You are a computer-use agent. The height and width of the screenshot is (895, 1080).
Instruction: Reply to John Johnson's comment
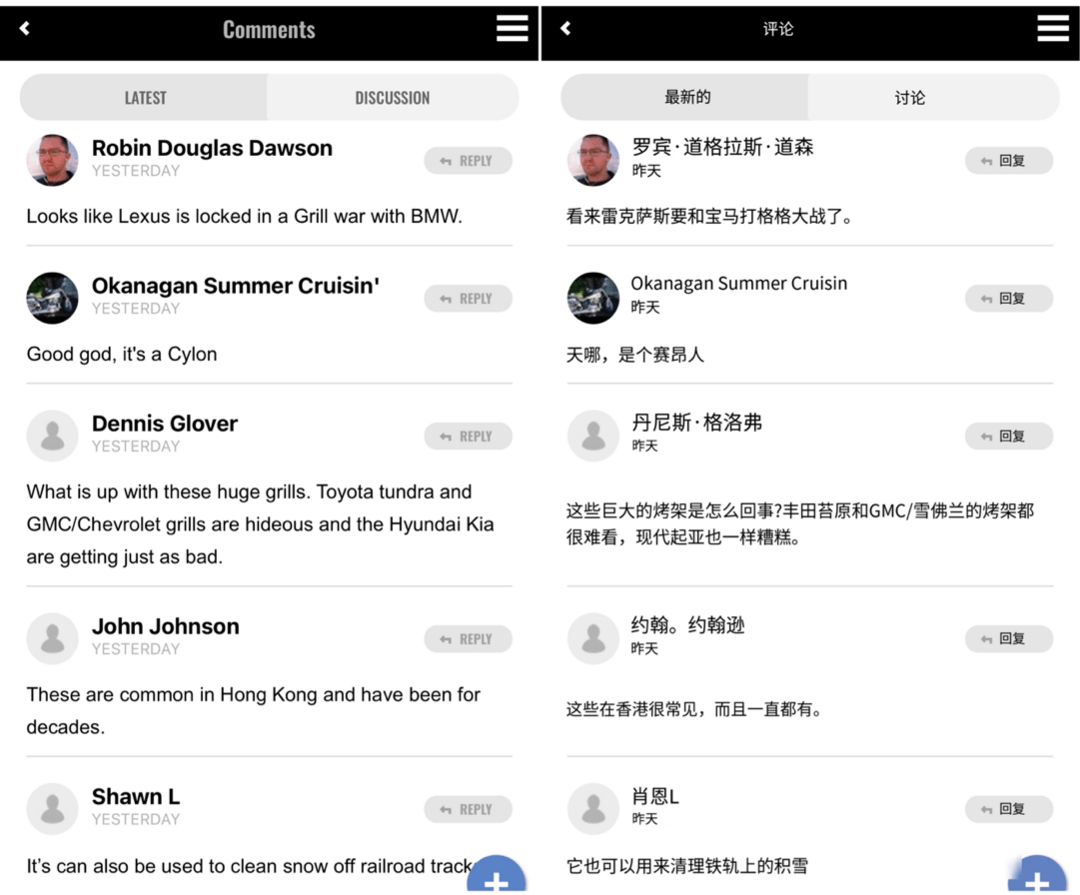(468, 639)
